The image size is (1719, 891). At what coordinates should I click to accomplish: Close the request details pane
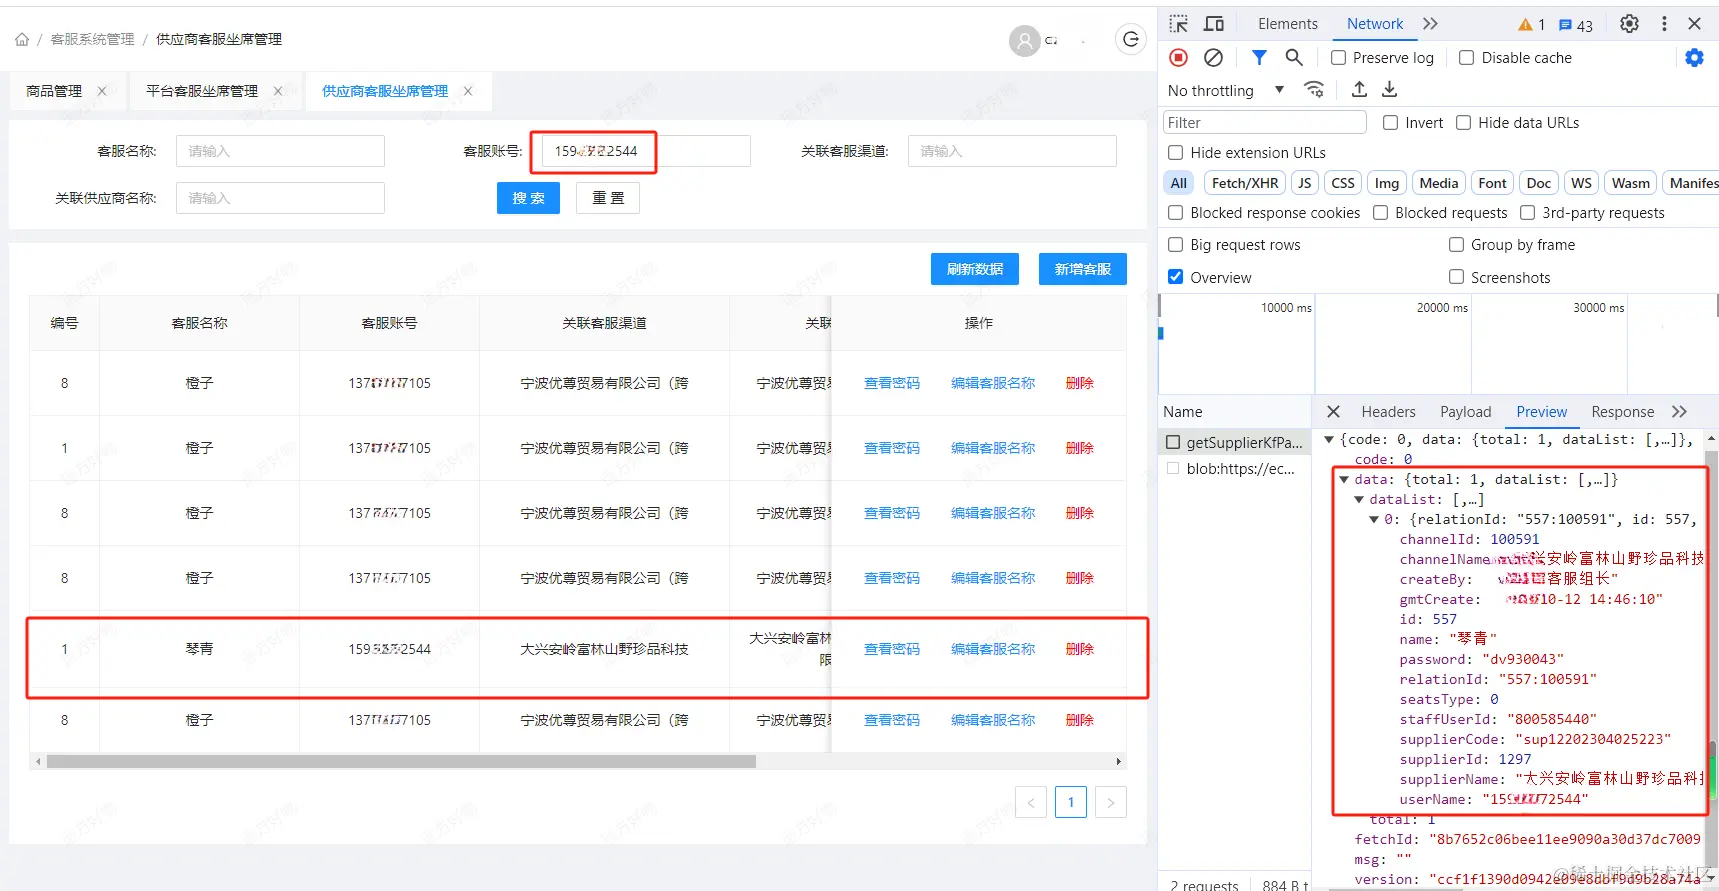[x=1333, y=412]
